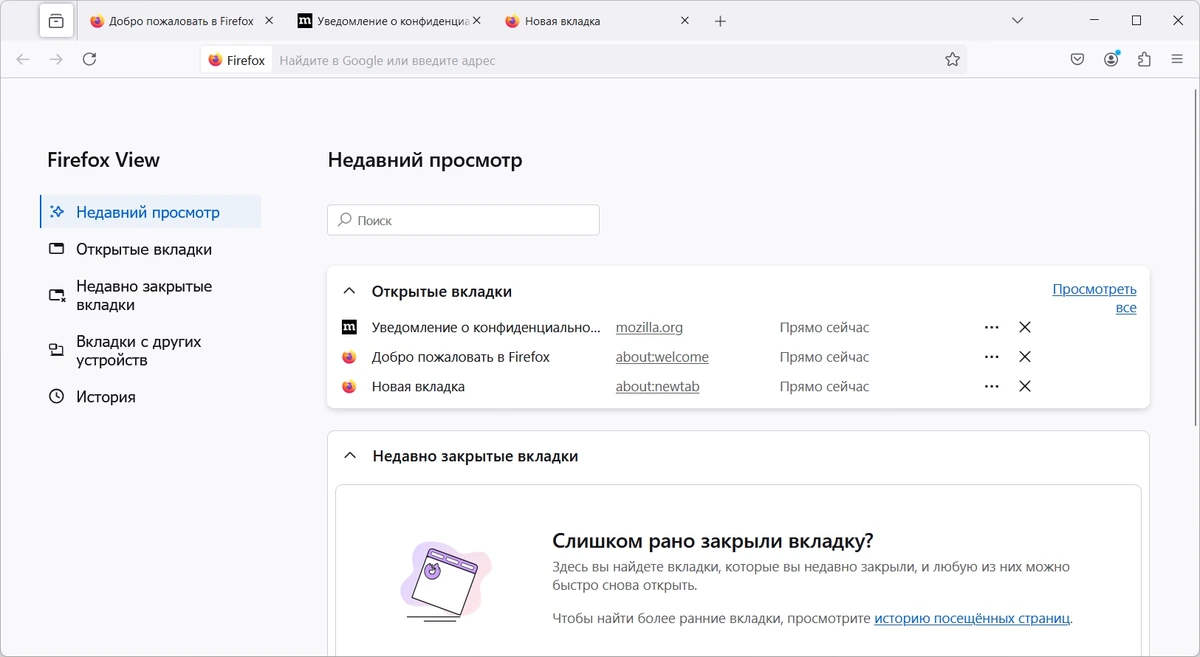Image resolution: width=1200 pixels, height=657 pixels.
Task: Click the closed-tab illustration image
Action: tap(445, 581)
